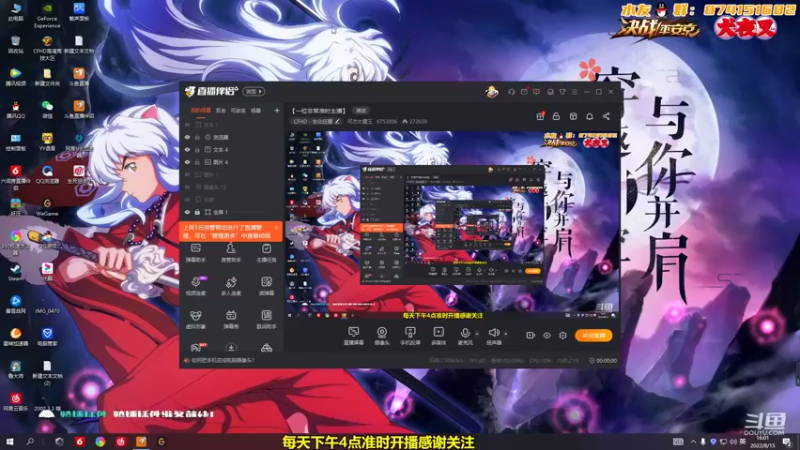Image resolution: width=800 pixels, height=450 pixels.
Task: Toggle the lock on 图片 4 source
Action: (197, 162)
